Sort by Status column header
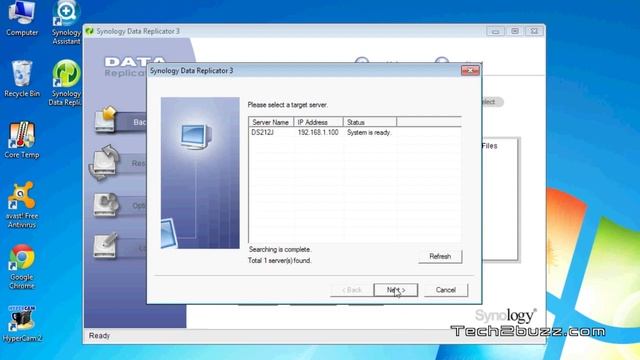Viewport: 640px width, 360px height. (x=370, y=122)
